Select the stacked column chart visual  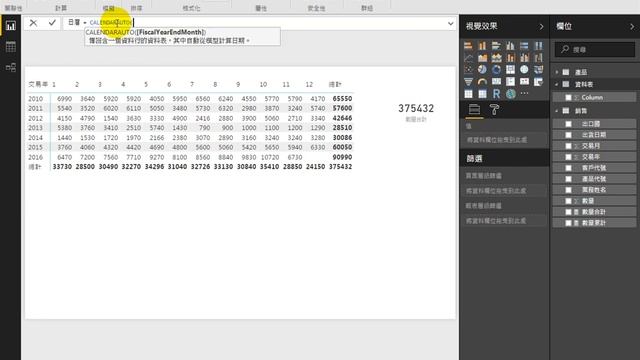(482, 46)
